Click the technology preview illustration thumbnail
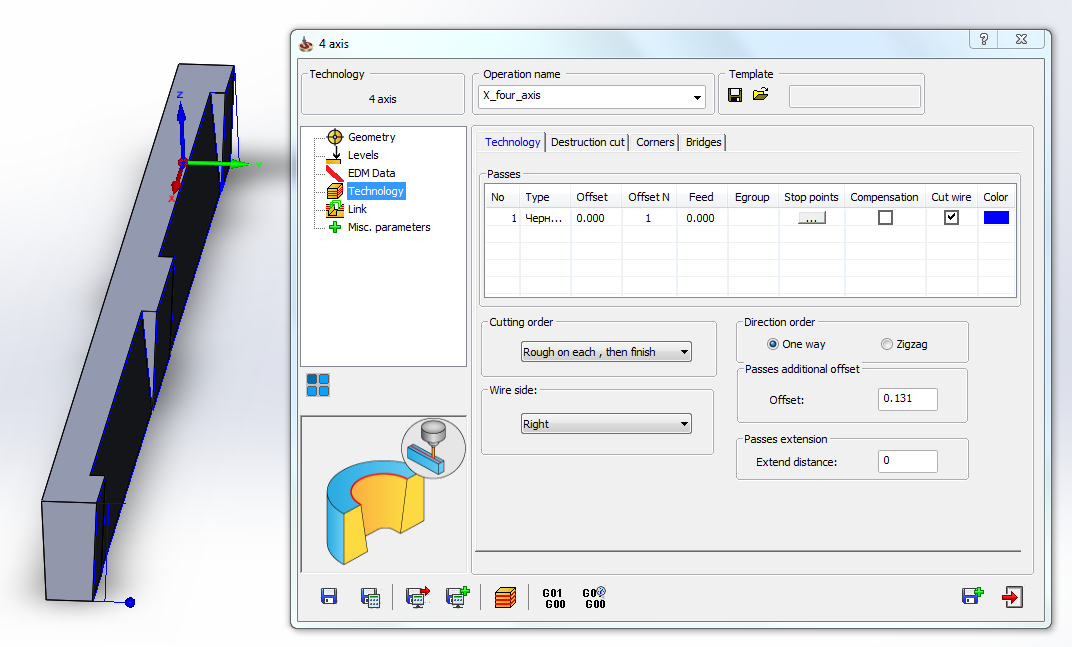Screen dimensions: 1072x647 tap(384, 494)
